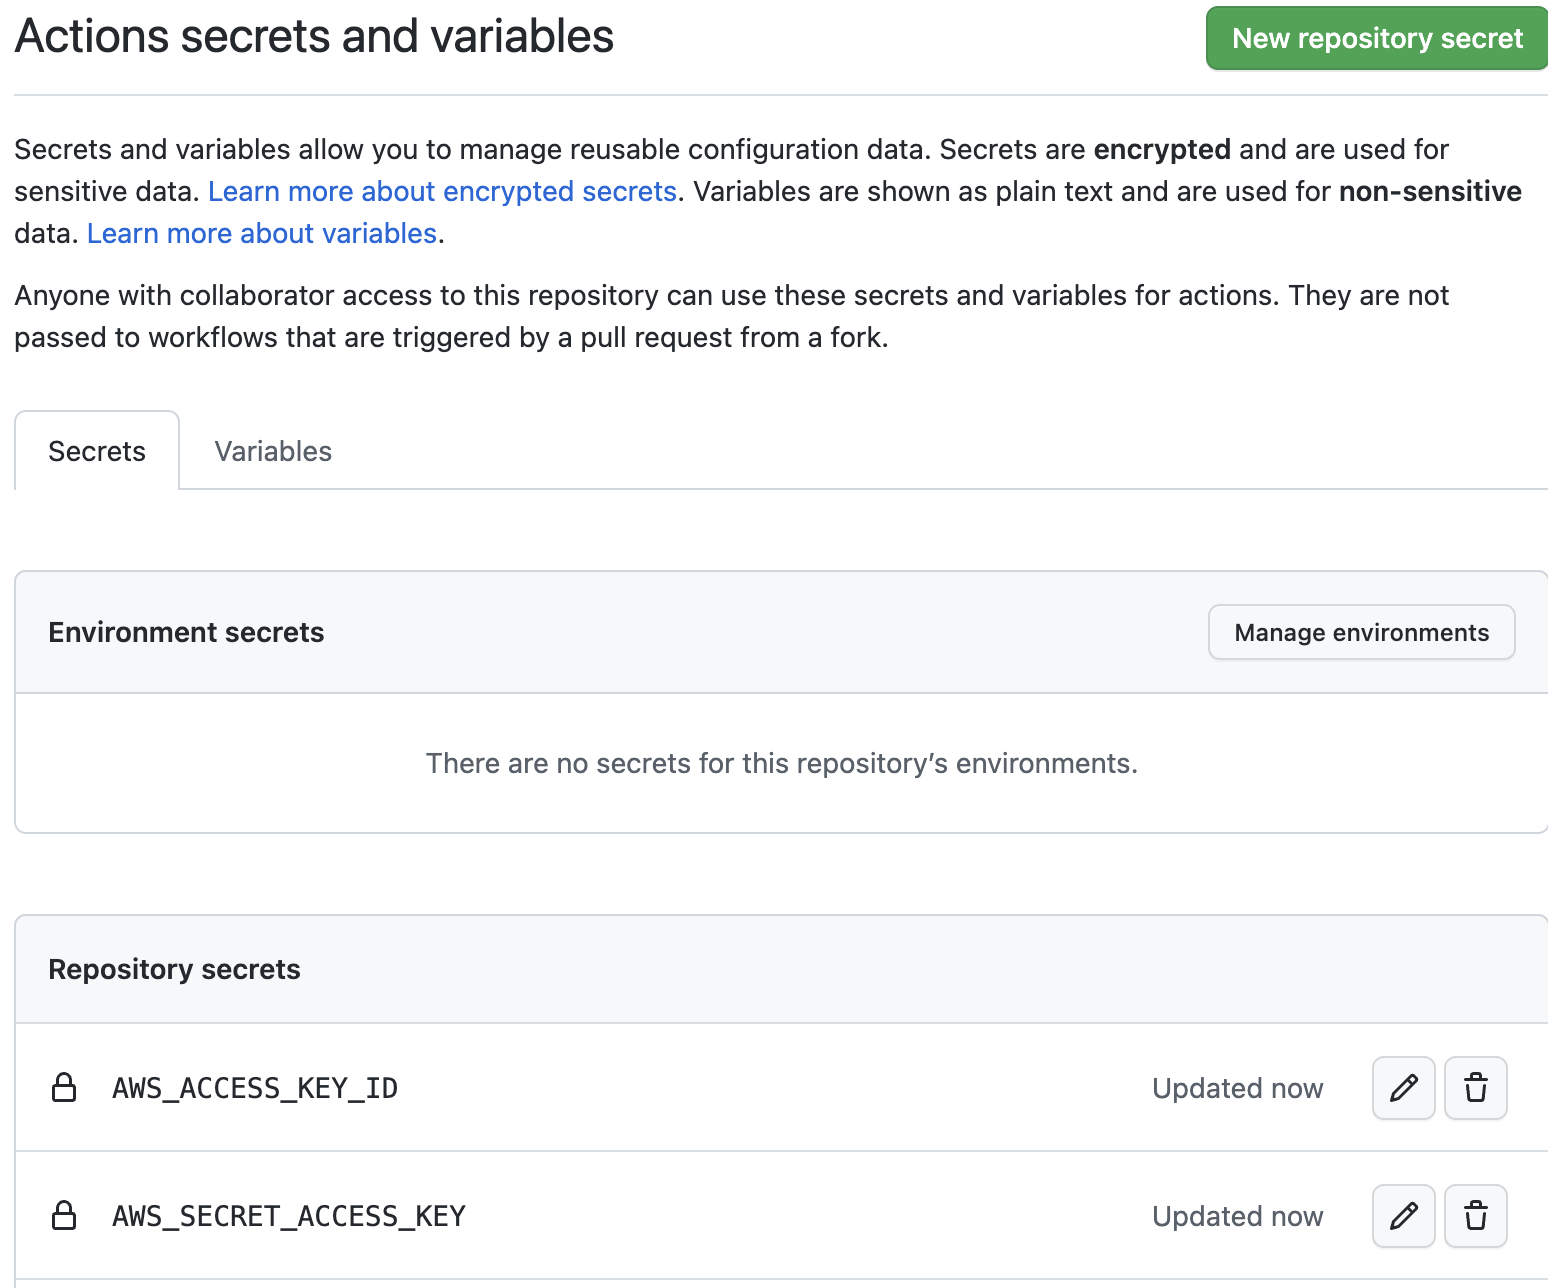Viewport: 1548px width, 1288px height.
Task: Click the AWS_SECRET_ACCESS_KEY secret name
Action: coord(289,1216)
